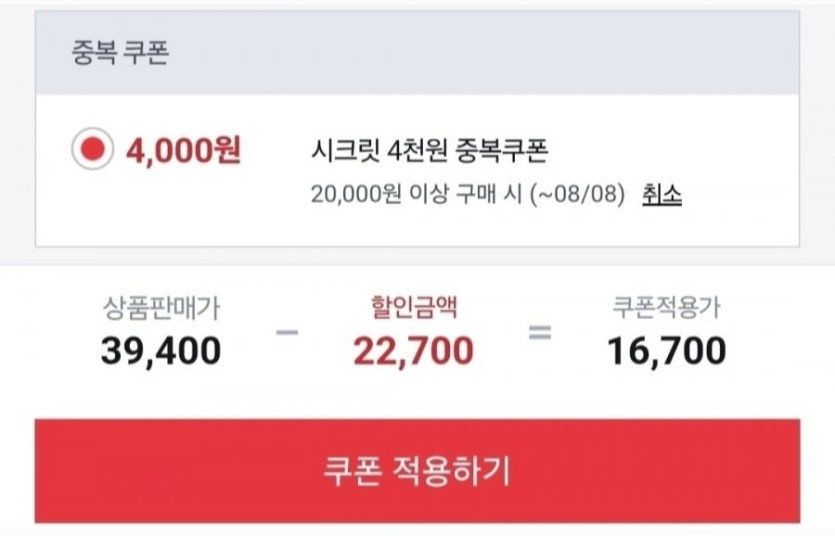The width and height of the screenshot is (835, 536).
Task: Click the 쿠폰 적용하기 button text
Action: click(x=417, y=470)
